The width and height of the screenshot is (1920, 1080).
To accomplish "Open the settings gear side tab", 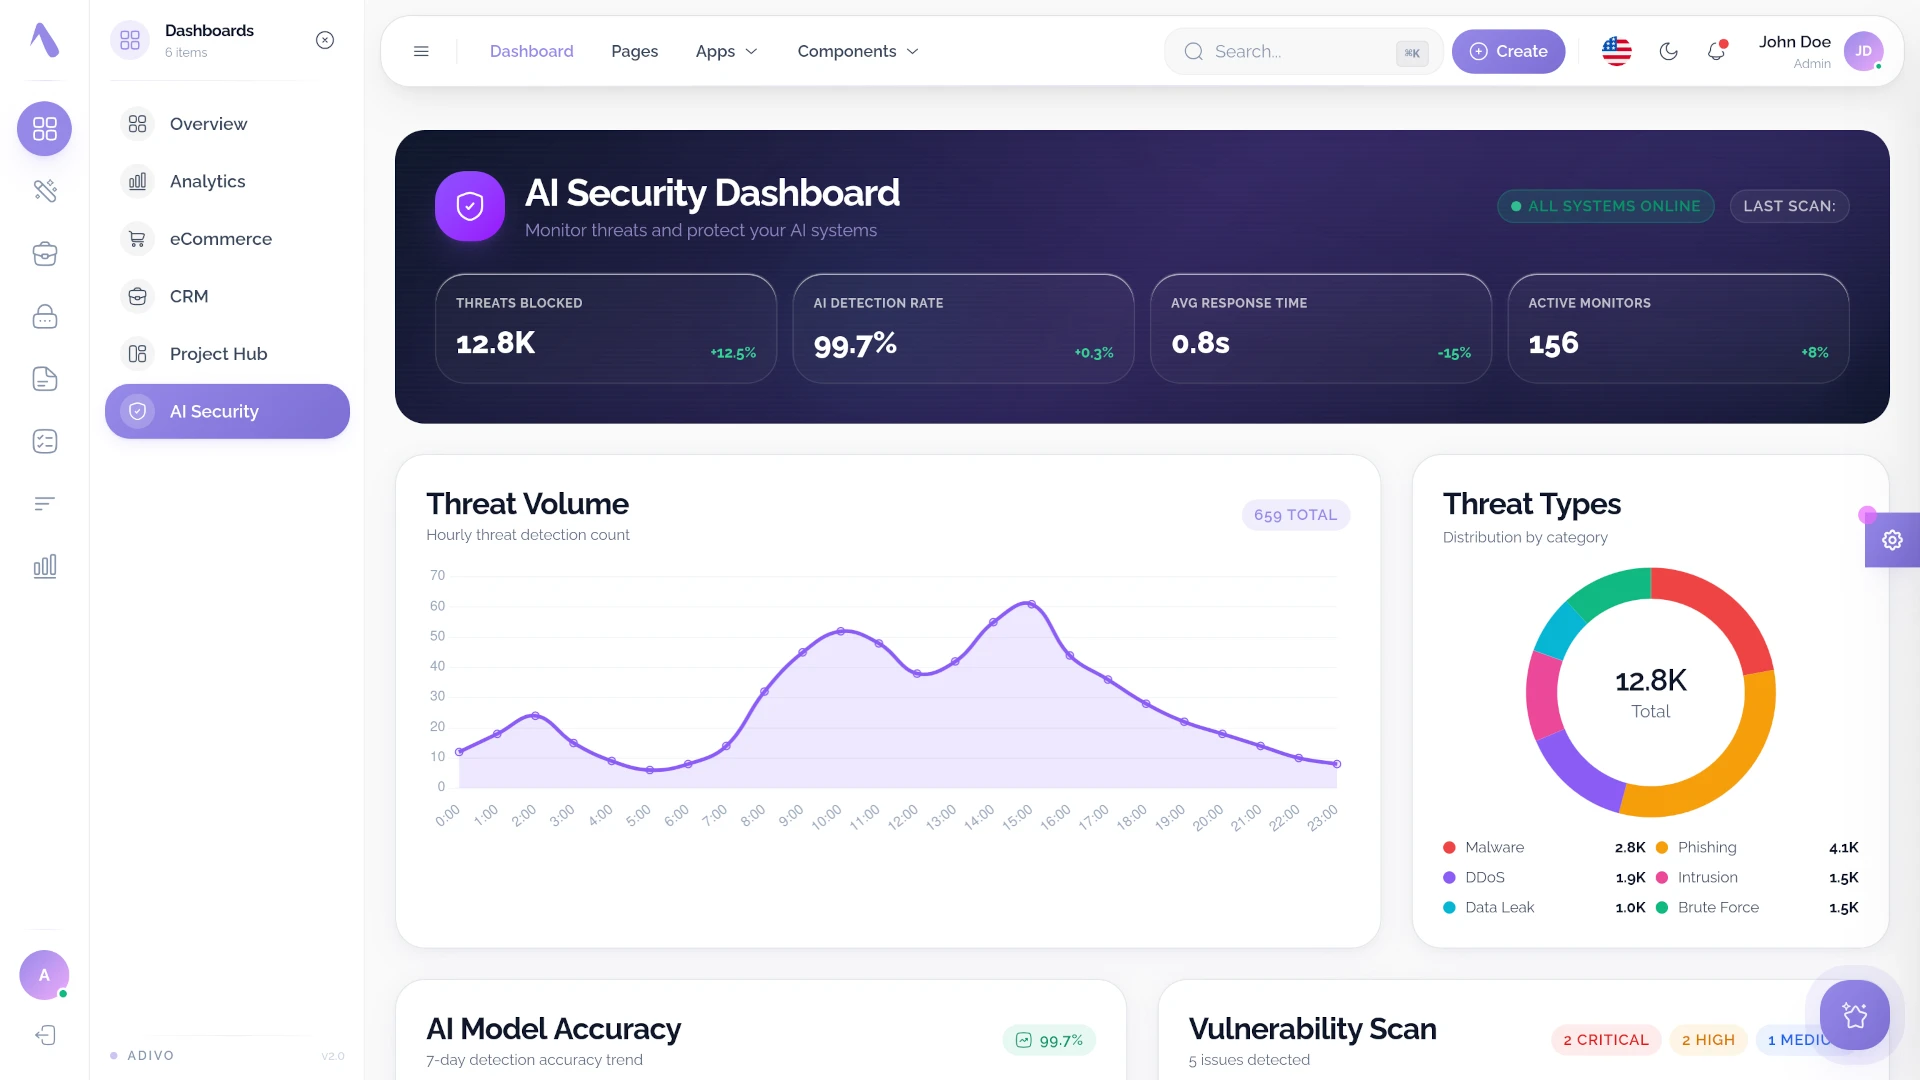I will [1892, 540].
